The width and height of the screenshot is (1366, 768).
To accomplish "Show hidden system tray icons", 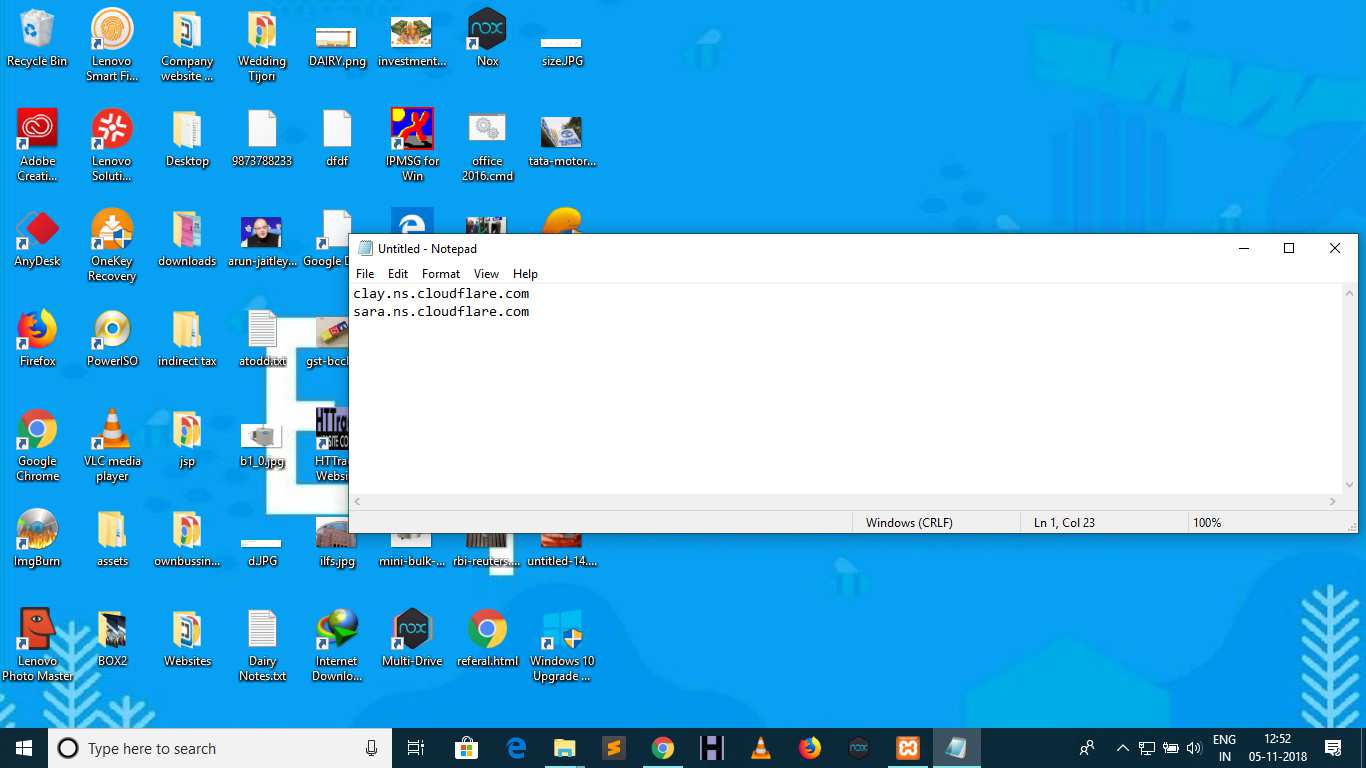I will pos(1122,748).
